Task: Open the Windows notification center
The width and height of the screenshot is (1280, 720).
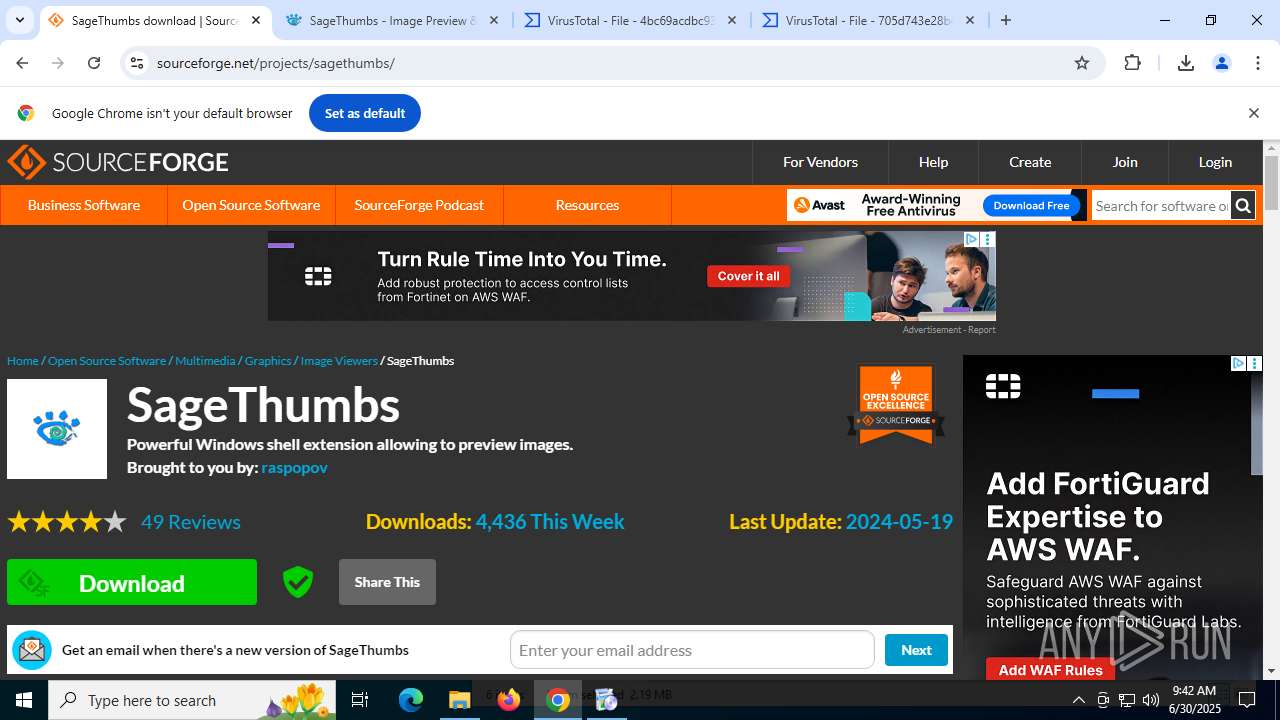Action: tap(1247, 700)
